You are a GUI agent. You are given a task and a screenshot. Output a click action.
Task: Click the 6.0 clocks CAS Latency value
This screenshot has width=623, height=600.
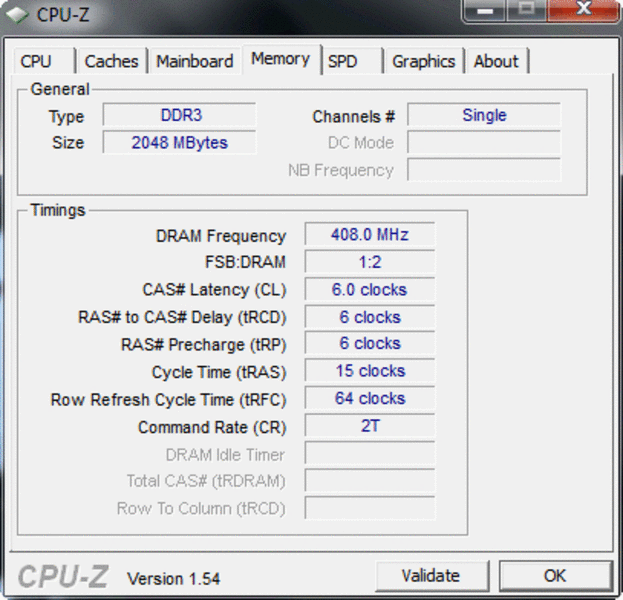point(370,289)
